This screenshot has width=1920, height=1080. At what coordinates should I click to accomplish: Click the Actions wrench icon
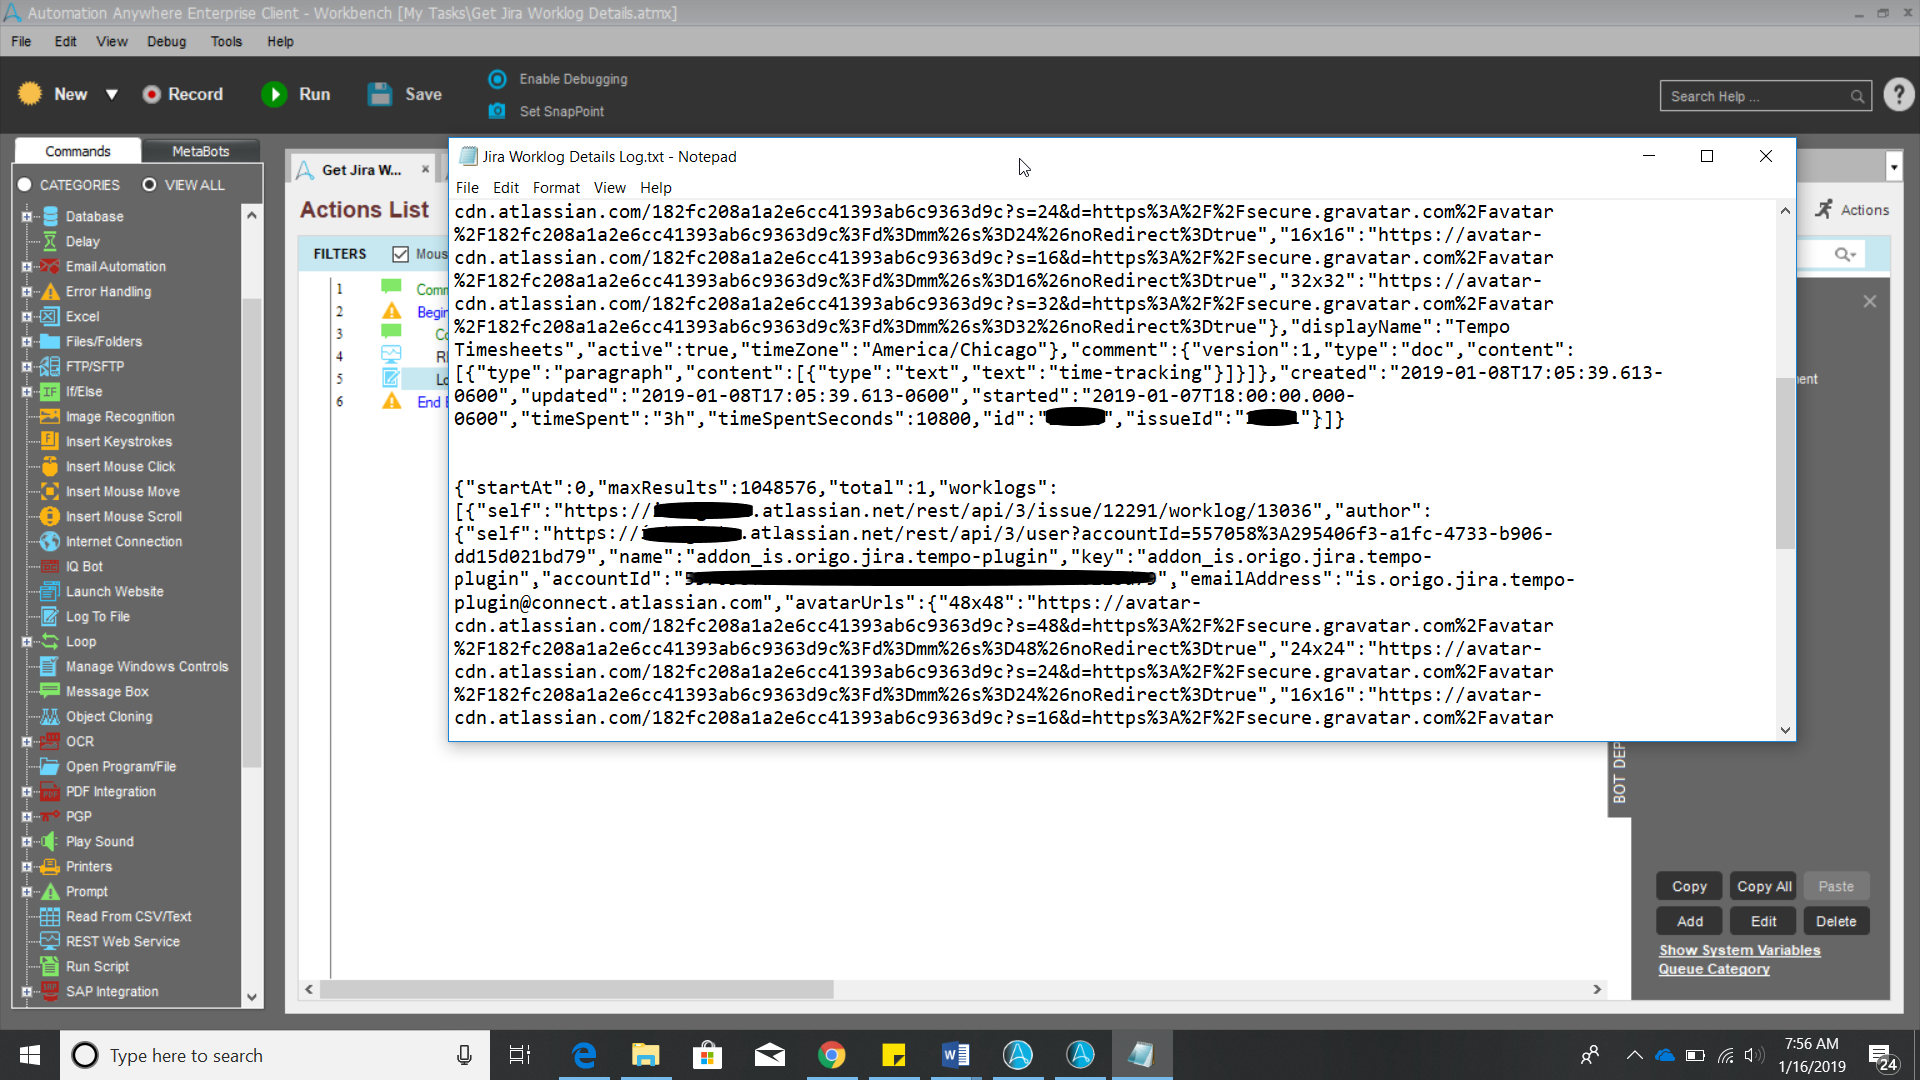1825,209
